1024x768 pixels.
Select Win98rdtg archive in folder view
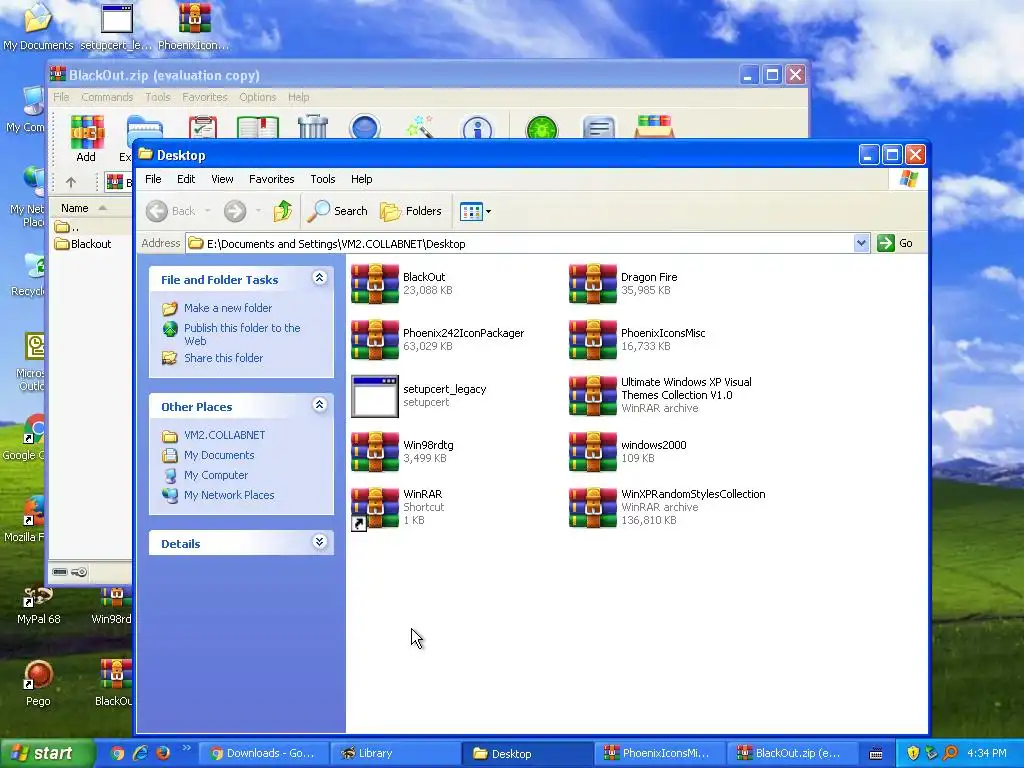pos(375,452)
